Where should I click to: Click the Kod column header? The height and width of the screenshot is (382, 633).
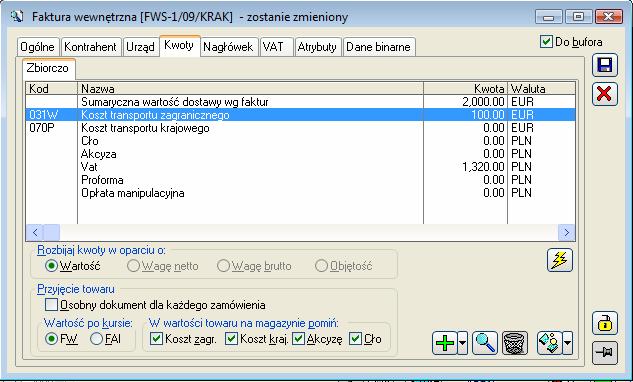click(52, 88)
